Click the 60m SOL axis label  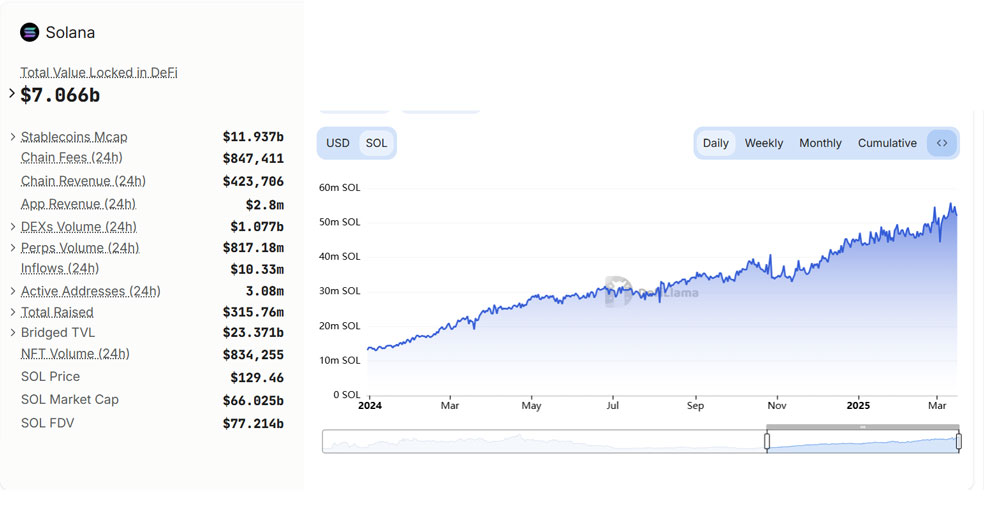340,188
